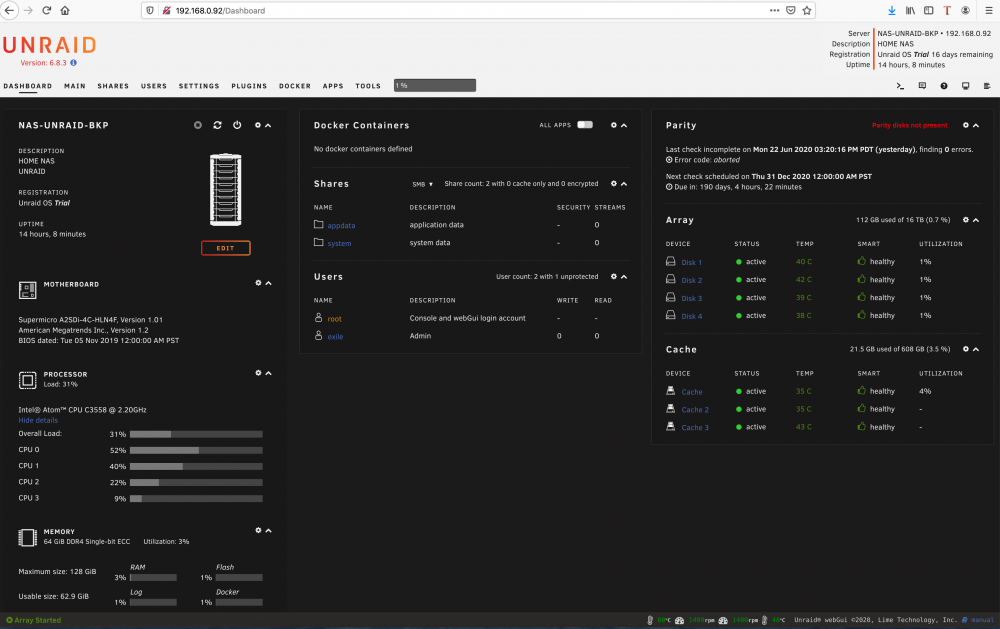The image size is (1000, 629).
Task: Collapse the Memory section
Action: pyautogui.click(x=268, y=530)
